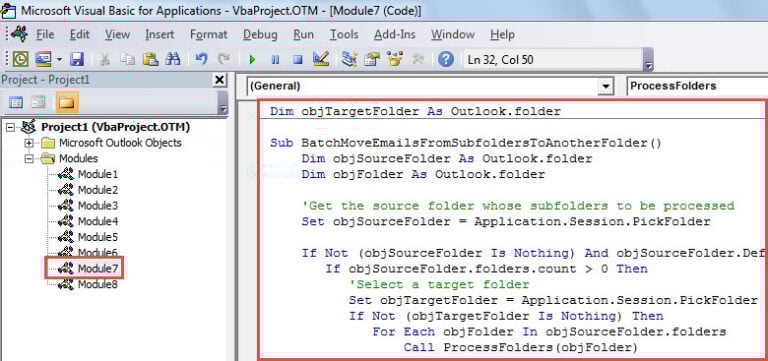Select Module1 in the project tree
Screen dimensions: 768x361
(x=98, y=174)
